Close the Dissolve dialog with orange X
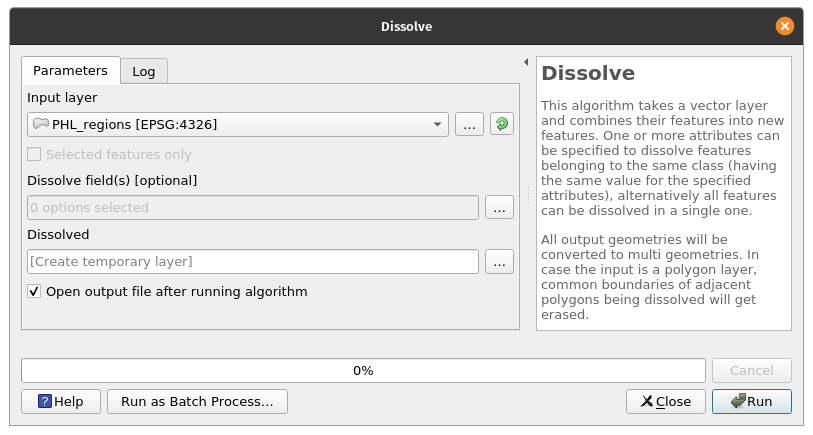 point(785,26)
